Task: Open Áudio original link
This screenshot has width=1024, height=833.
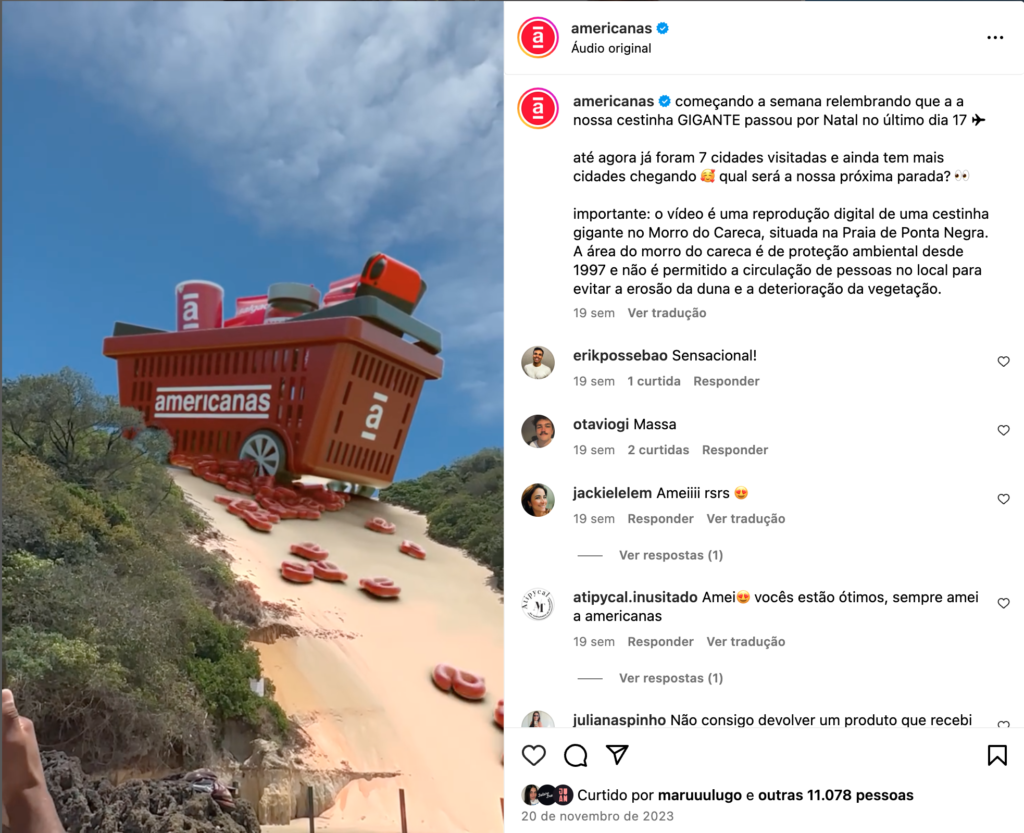Action: tap(611, 48)
